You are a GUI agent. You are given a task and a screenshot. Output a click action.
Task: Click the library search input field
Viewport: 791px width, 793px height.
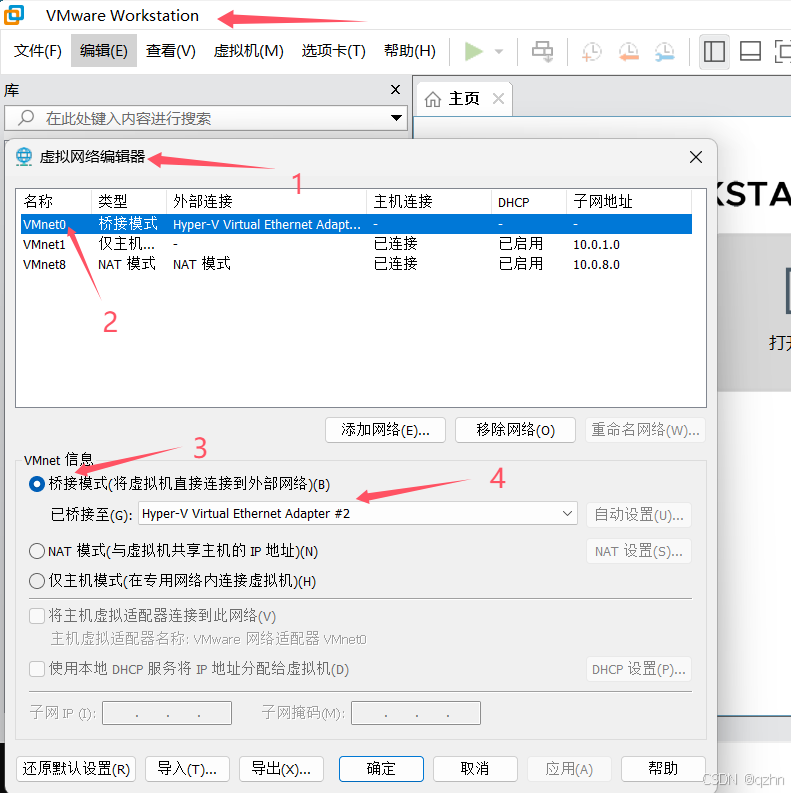coord(206,118)
